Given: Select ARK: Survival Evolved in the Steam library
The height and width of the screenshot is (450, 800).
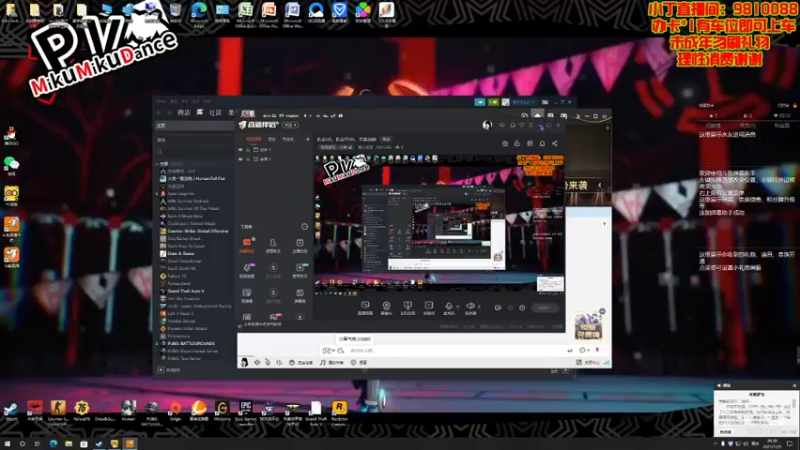Looking at the screenshot, I should pos(190,201).
